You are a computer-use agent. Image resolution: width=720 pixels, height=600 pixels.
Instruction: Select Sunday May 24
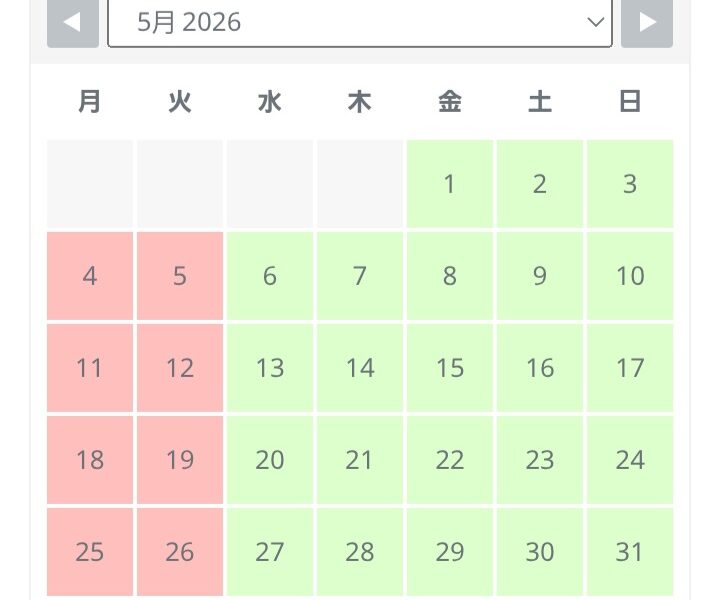coord(630,460)
